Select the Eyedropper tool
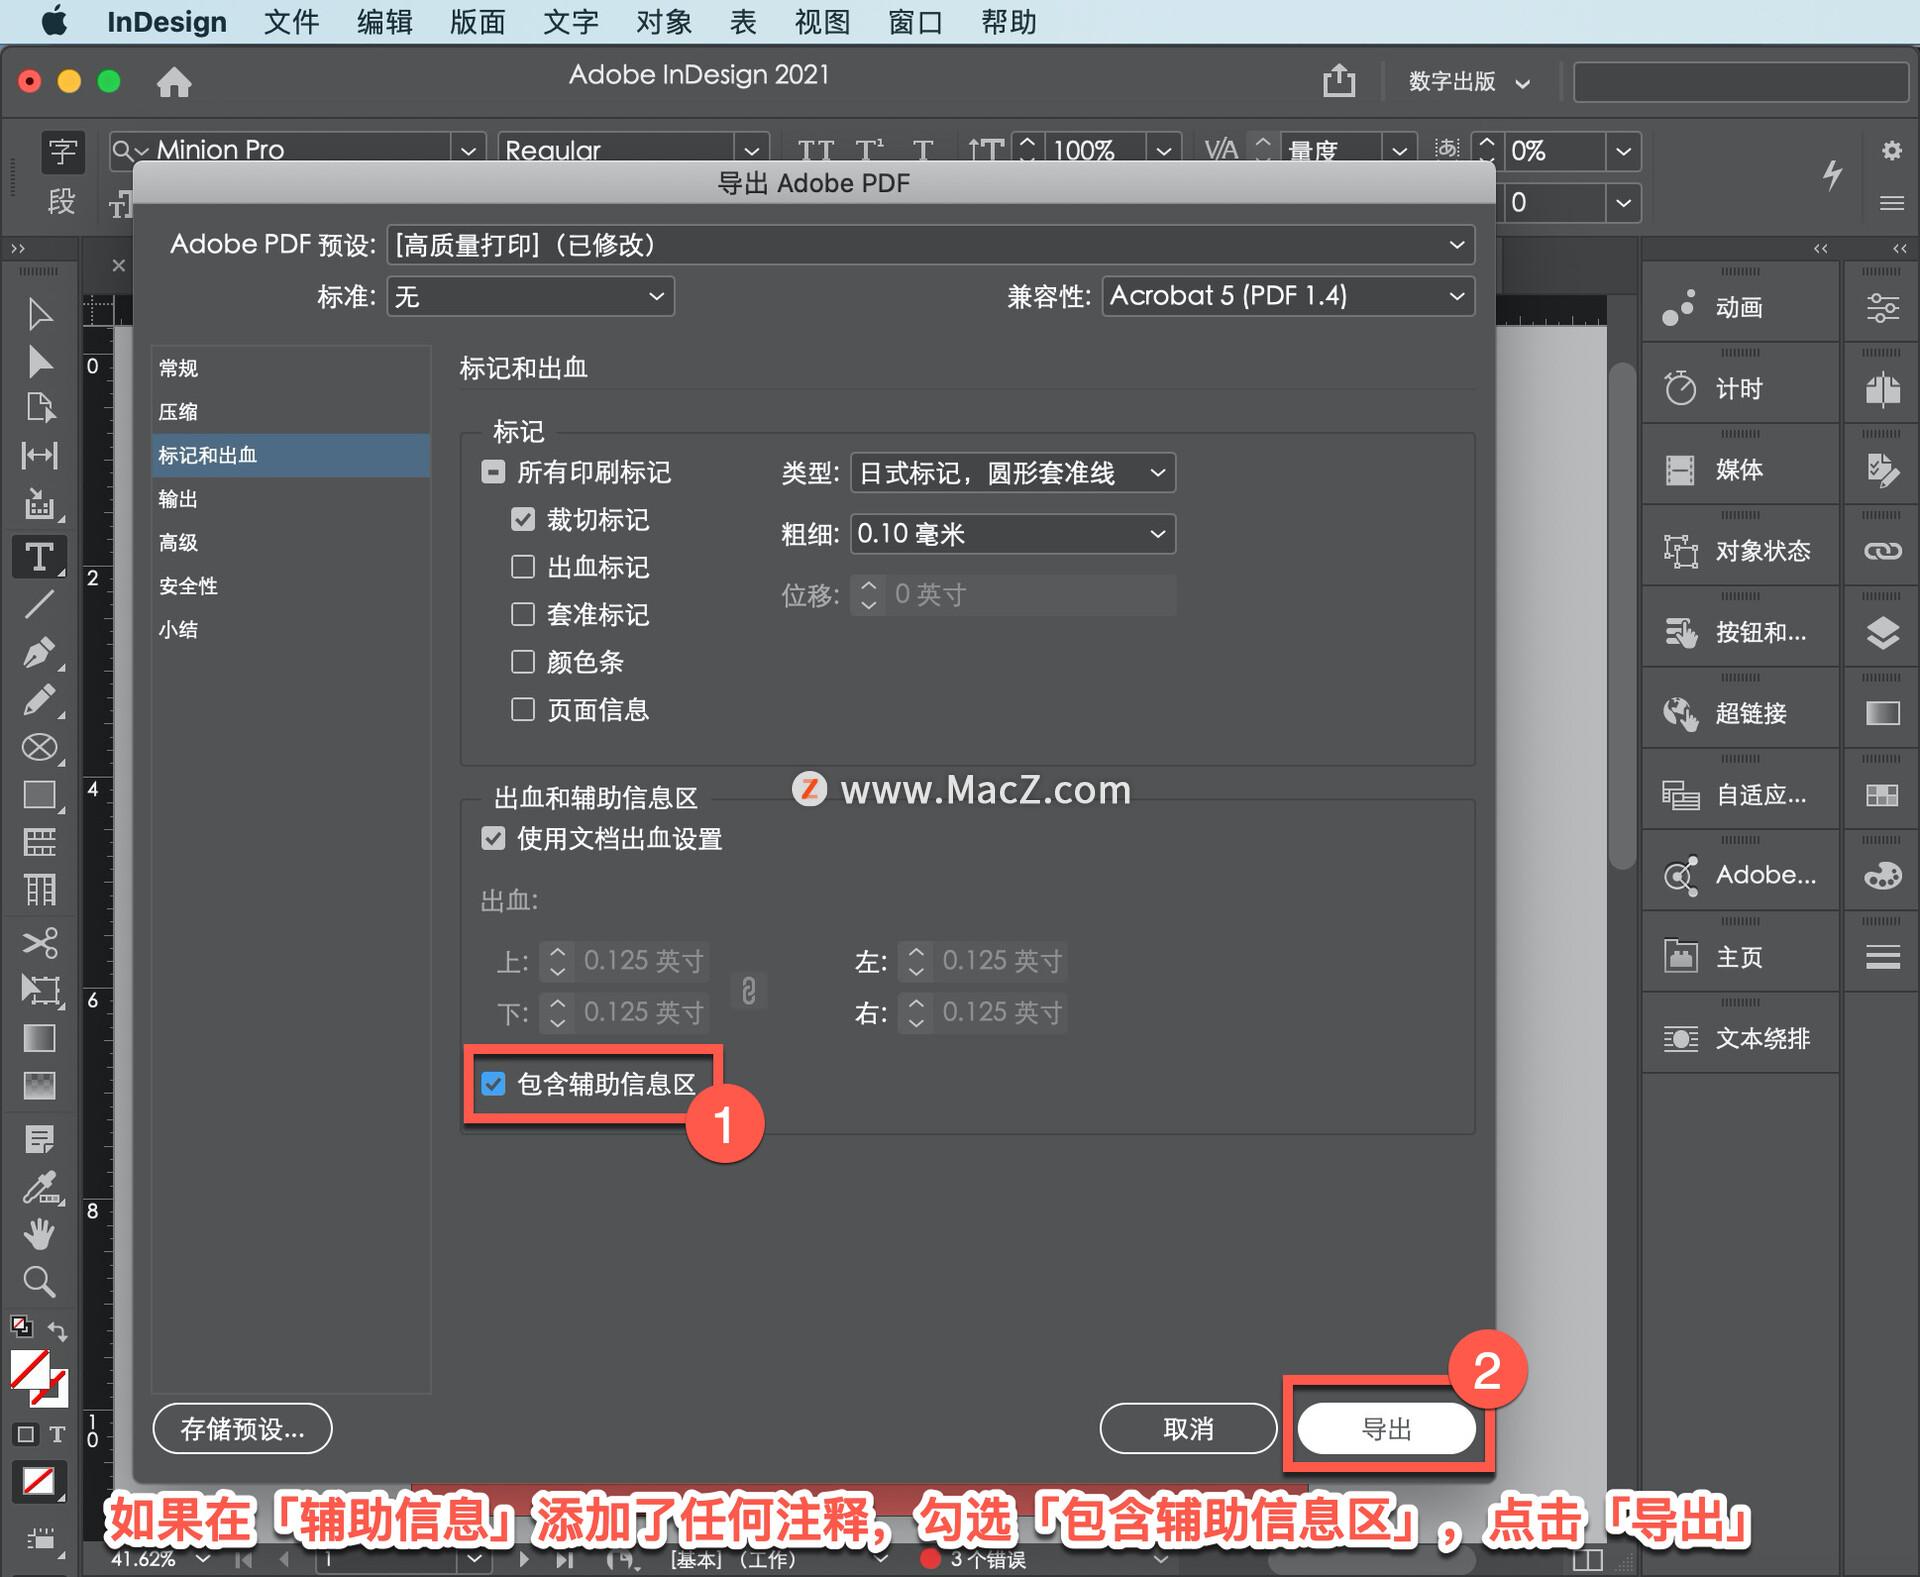Viewport: 1920px width, 1577px height. (39, 1187)
